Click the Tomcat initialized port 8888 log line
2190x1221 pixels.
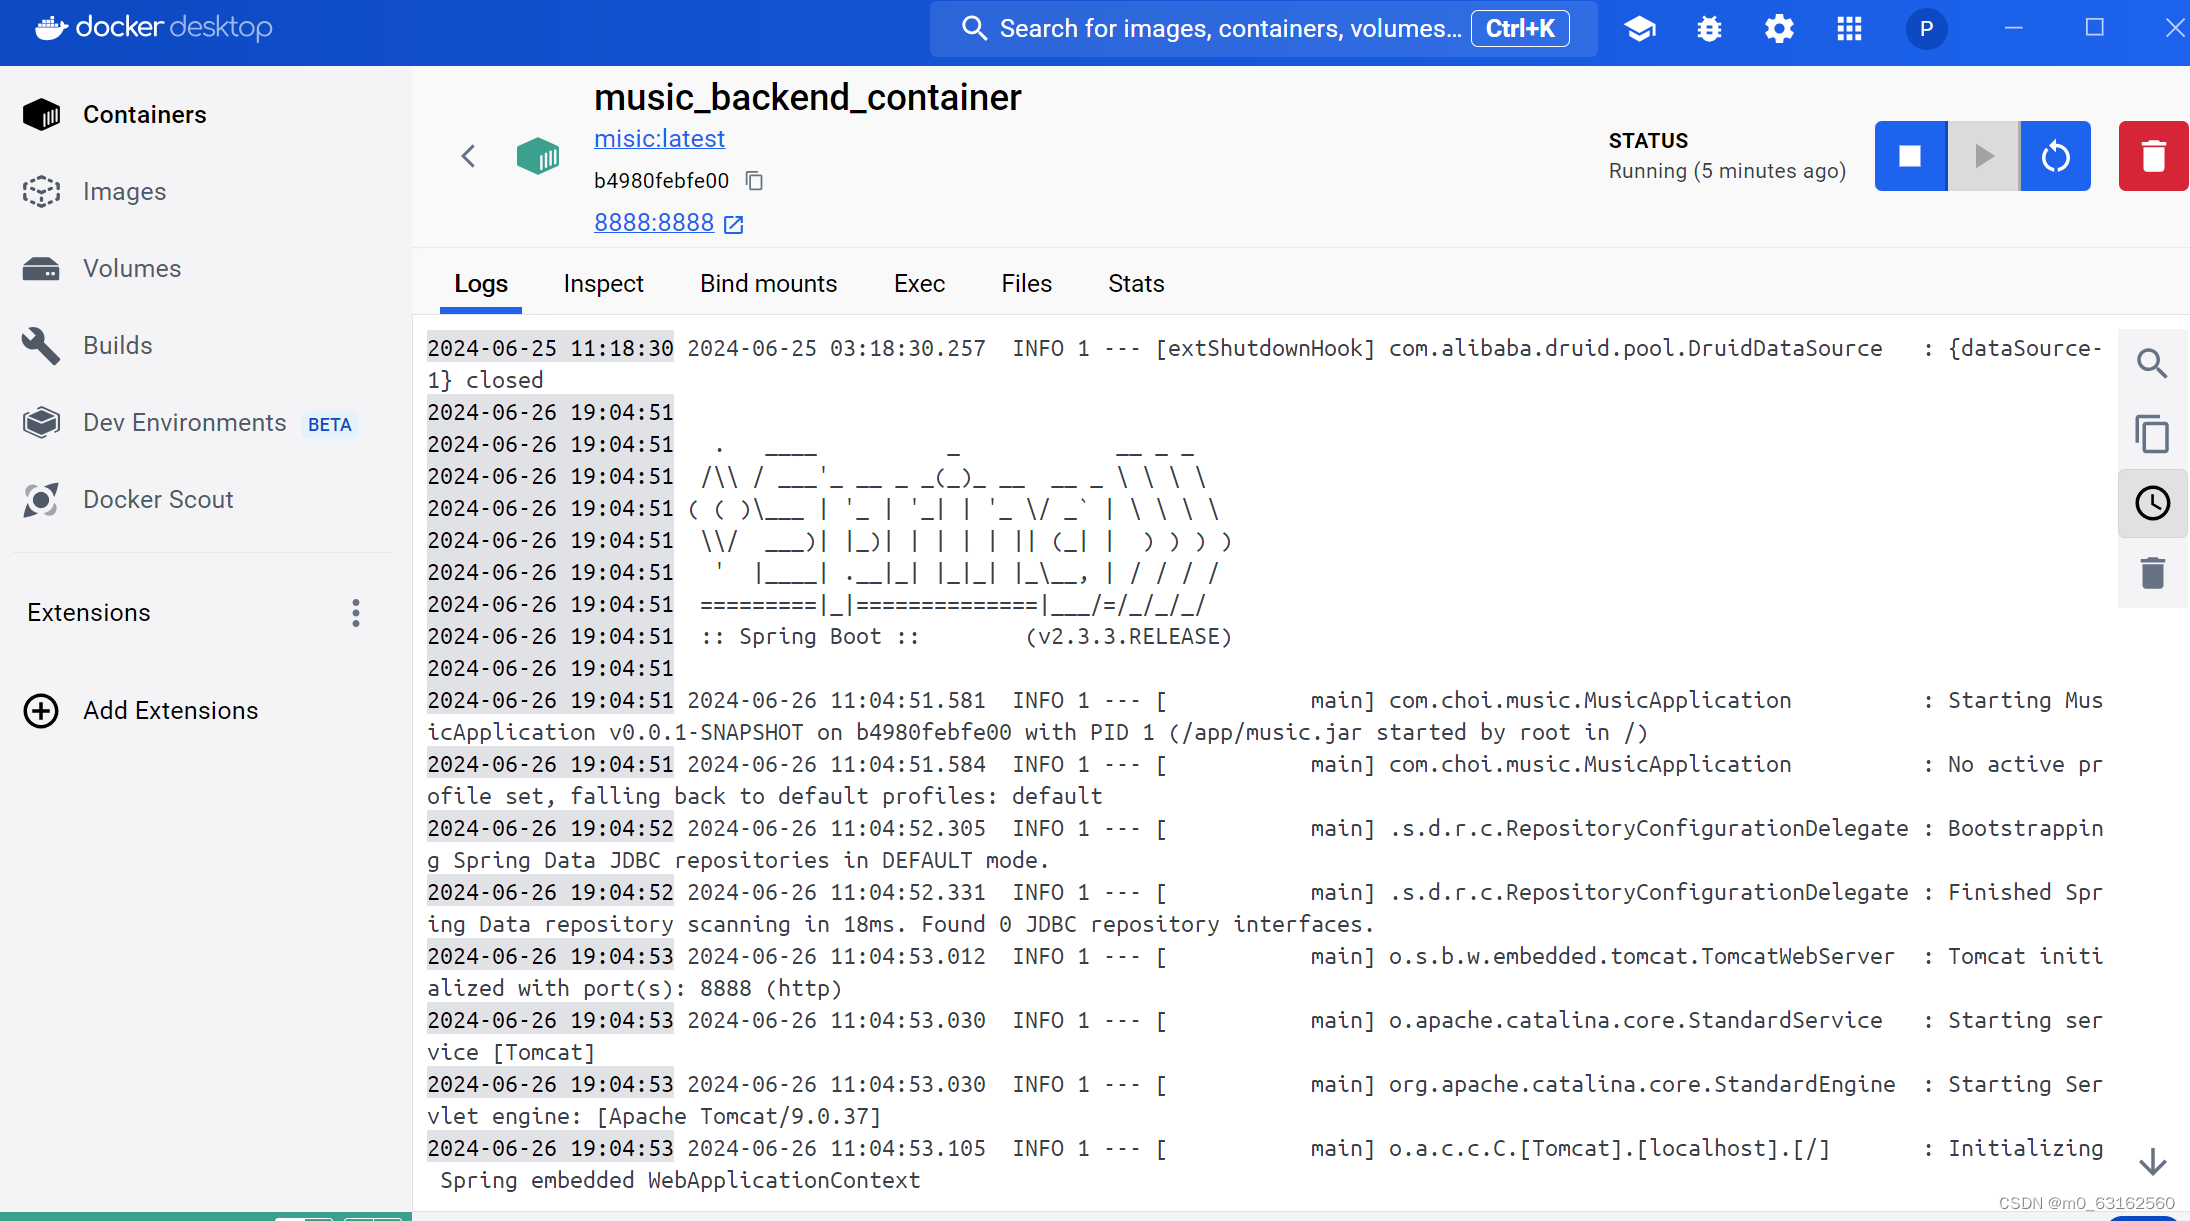tap(1265, 973)
